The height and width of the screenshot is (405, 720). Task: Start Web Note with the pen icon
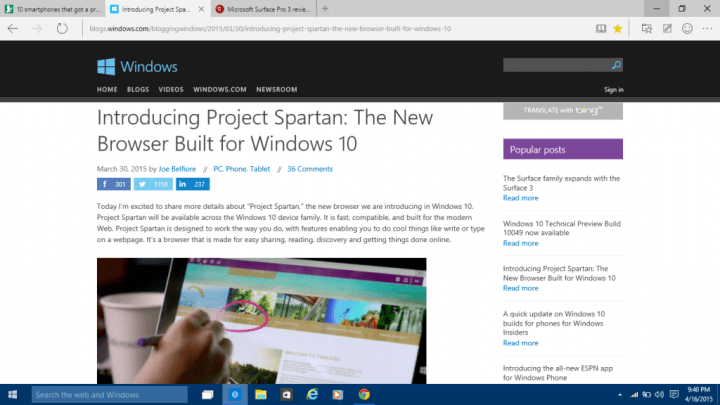(x=667, y=28)
